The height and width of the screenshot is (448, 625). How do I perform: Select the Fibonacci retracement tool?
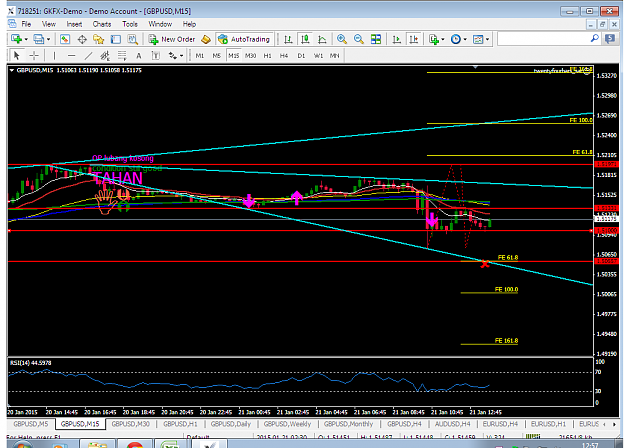122,55
